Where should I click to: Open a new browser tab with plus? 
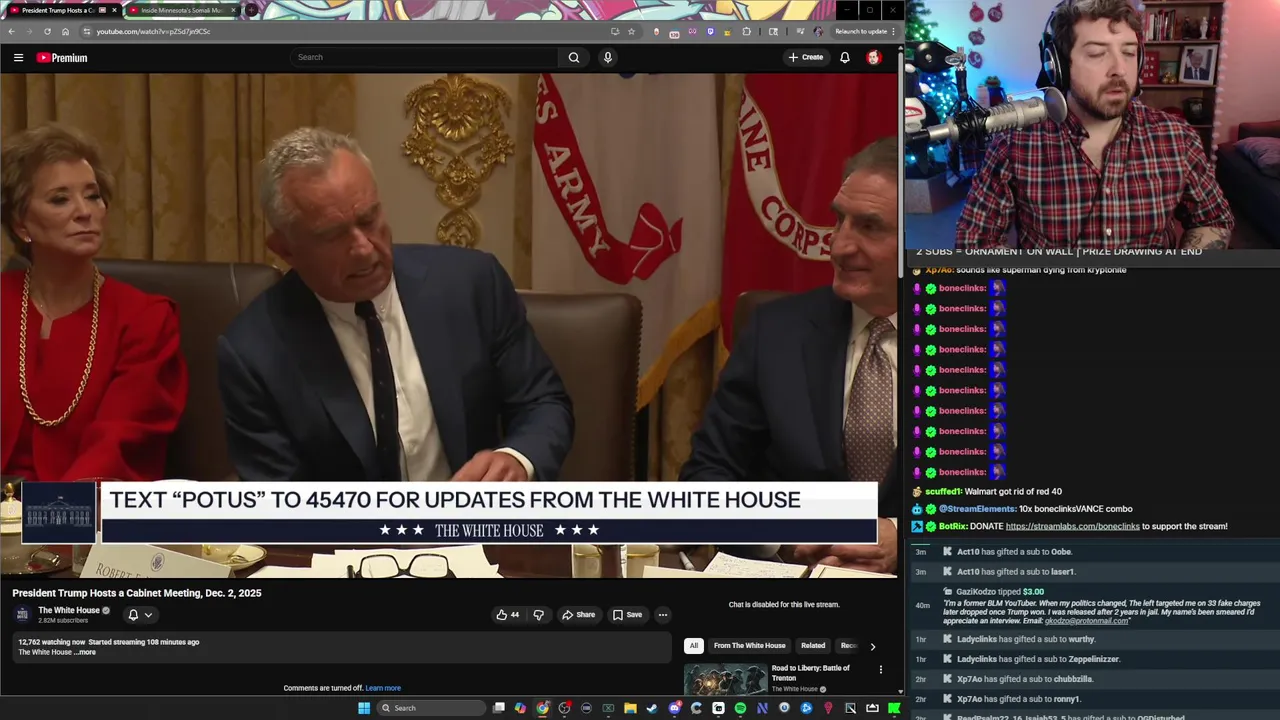(251, 10)
